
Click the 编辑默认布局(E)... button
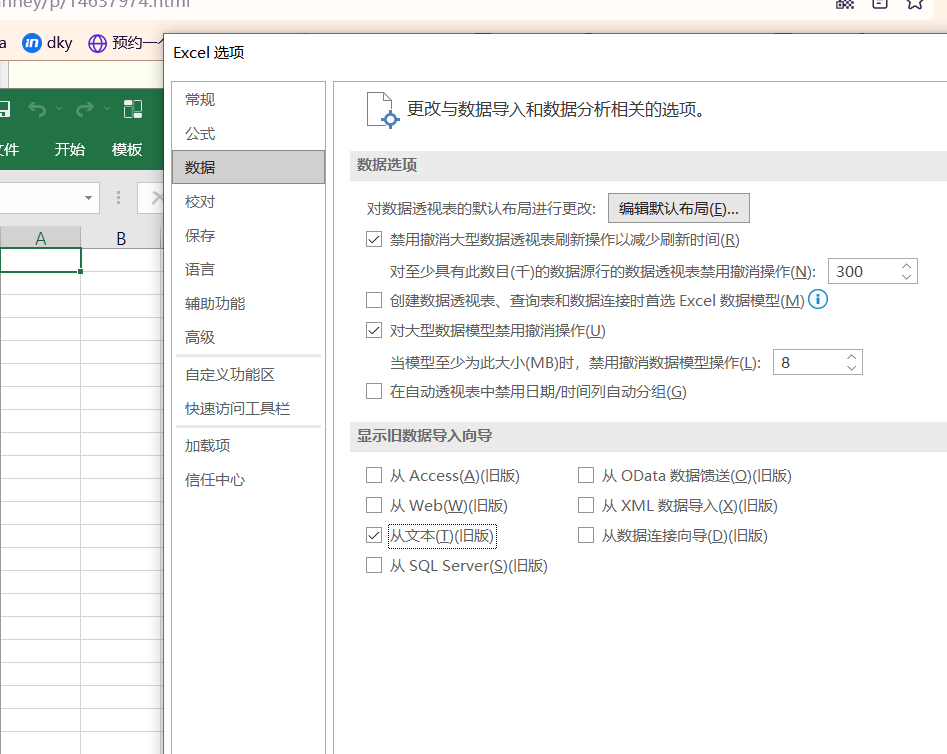(679, 208)
